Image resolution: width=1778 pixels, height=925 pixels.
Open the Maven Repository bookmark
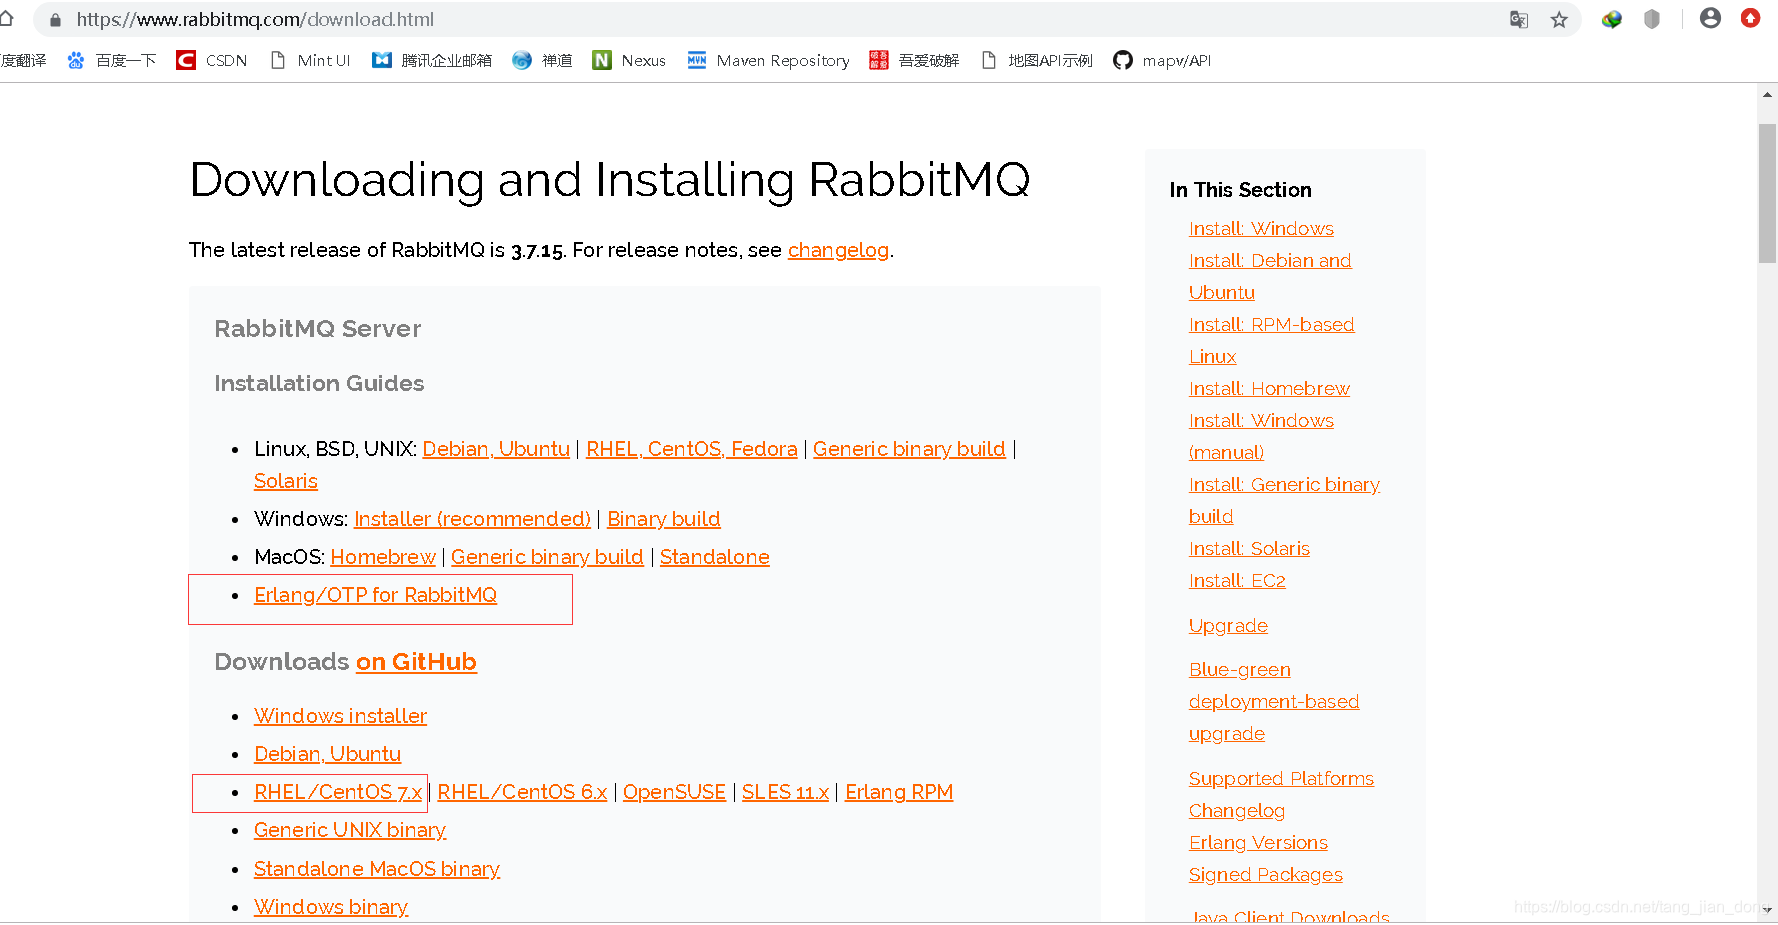(x=768, y=60)
